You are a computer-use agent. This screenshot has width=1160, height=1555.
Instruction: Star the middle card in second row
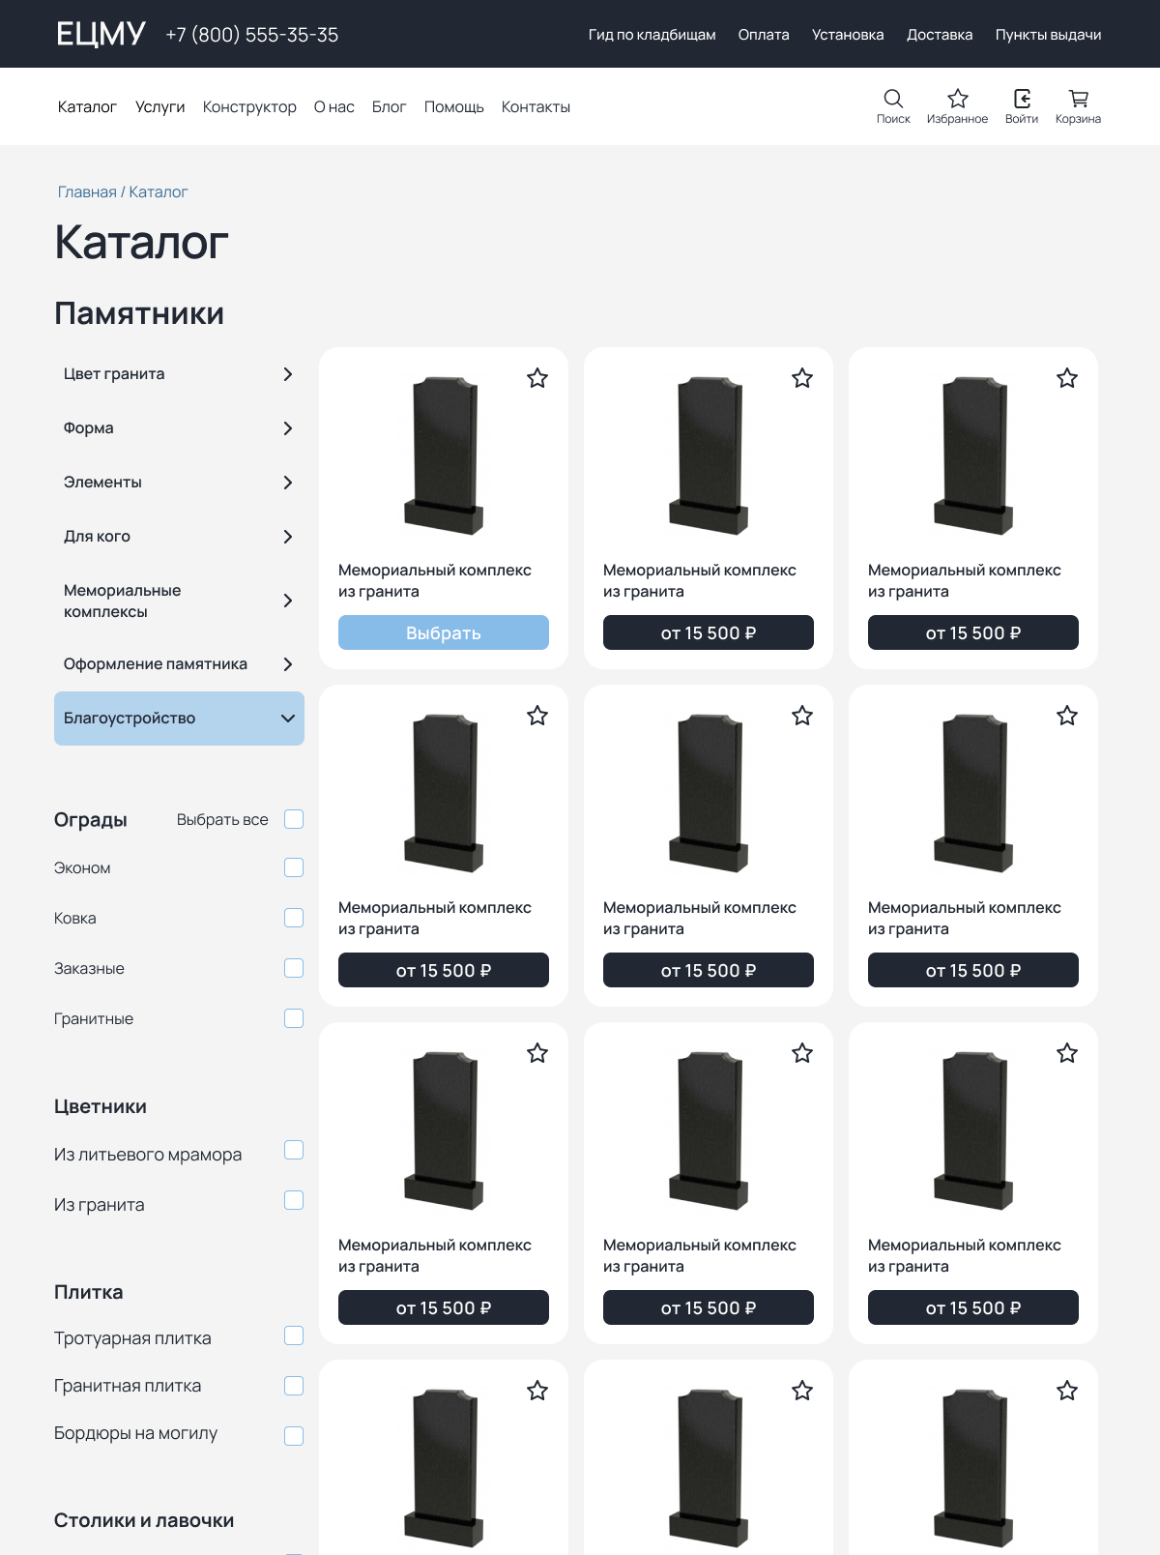802,715
